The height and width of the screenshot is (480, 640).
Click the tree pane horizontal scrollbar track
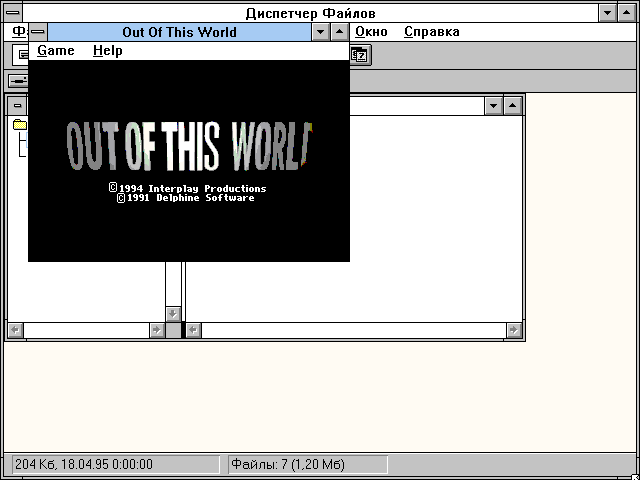[x=87, y=330]
